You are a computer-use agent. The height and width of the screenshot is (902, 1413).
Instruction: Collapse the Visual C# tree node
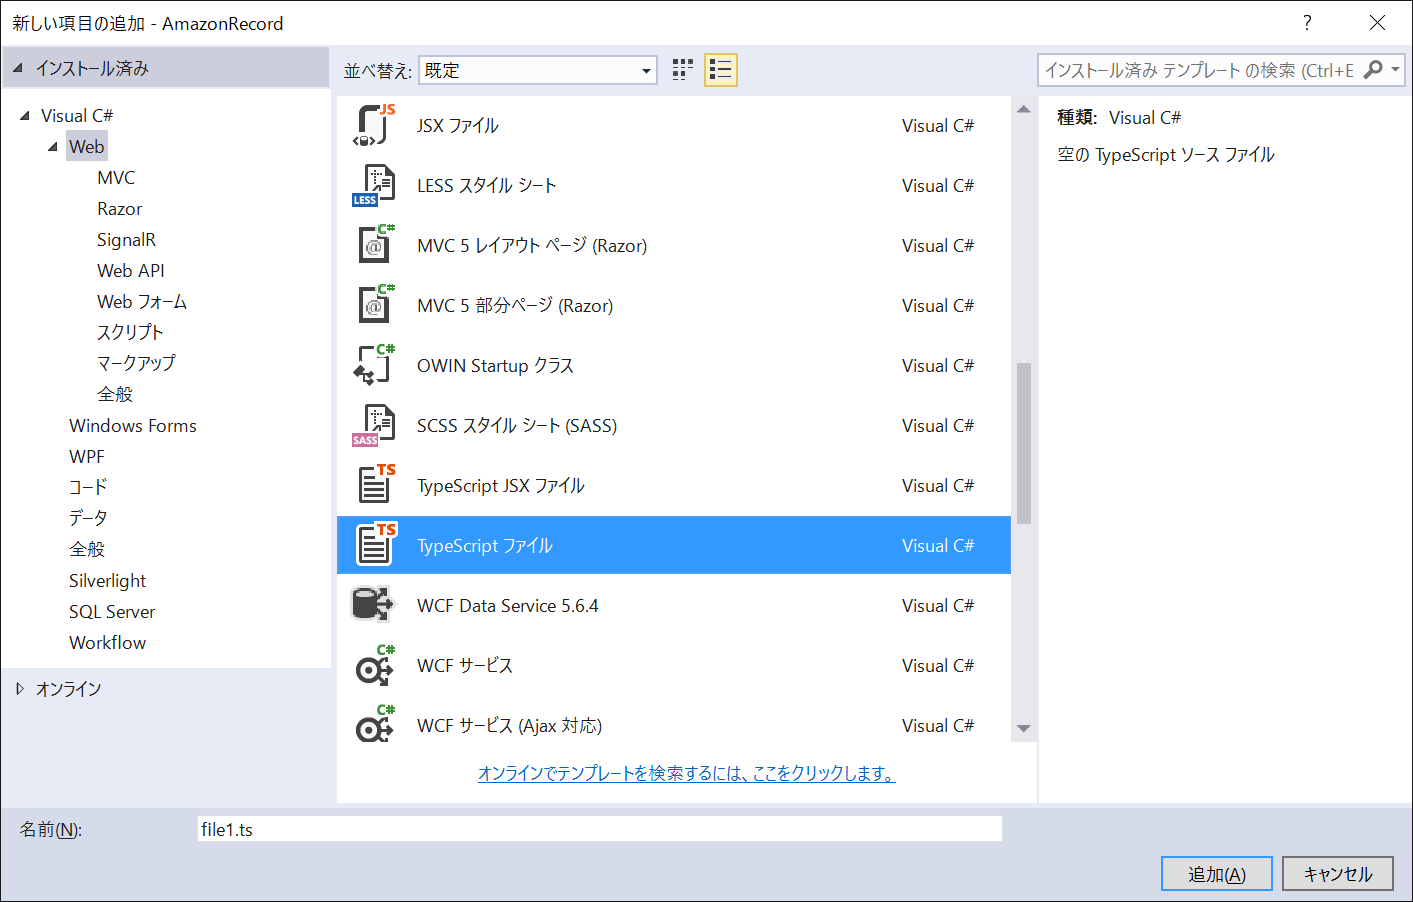click(25, 116)
